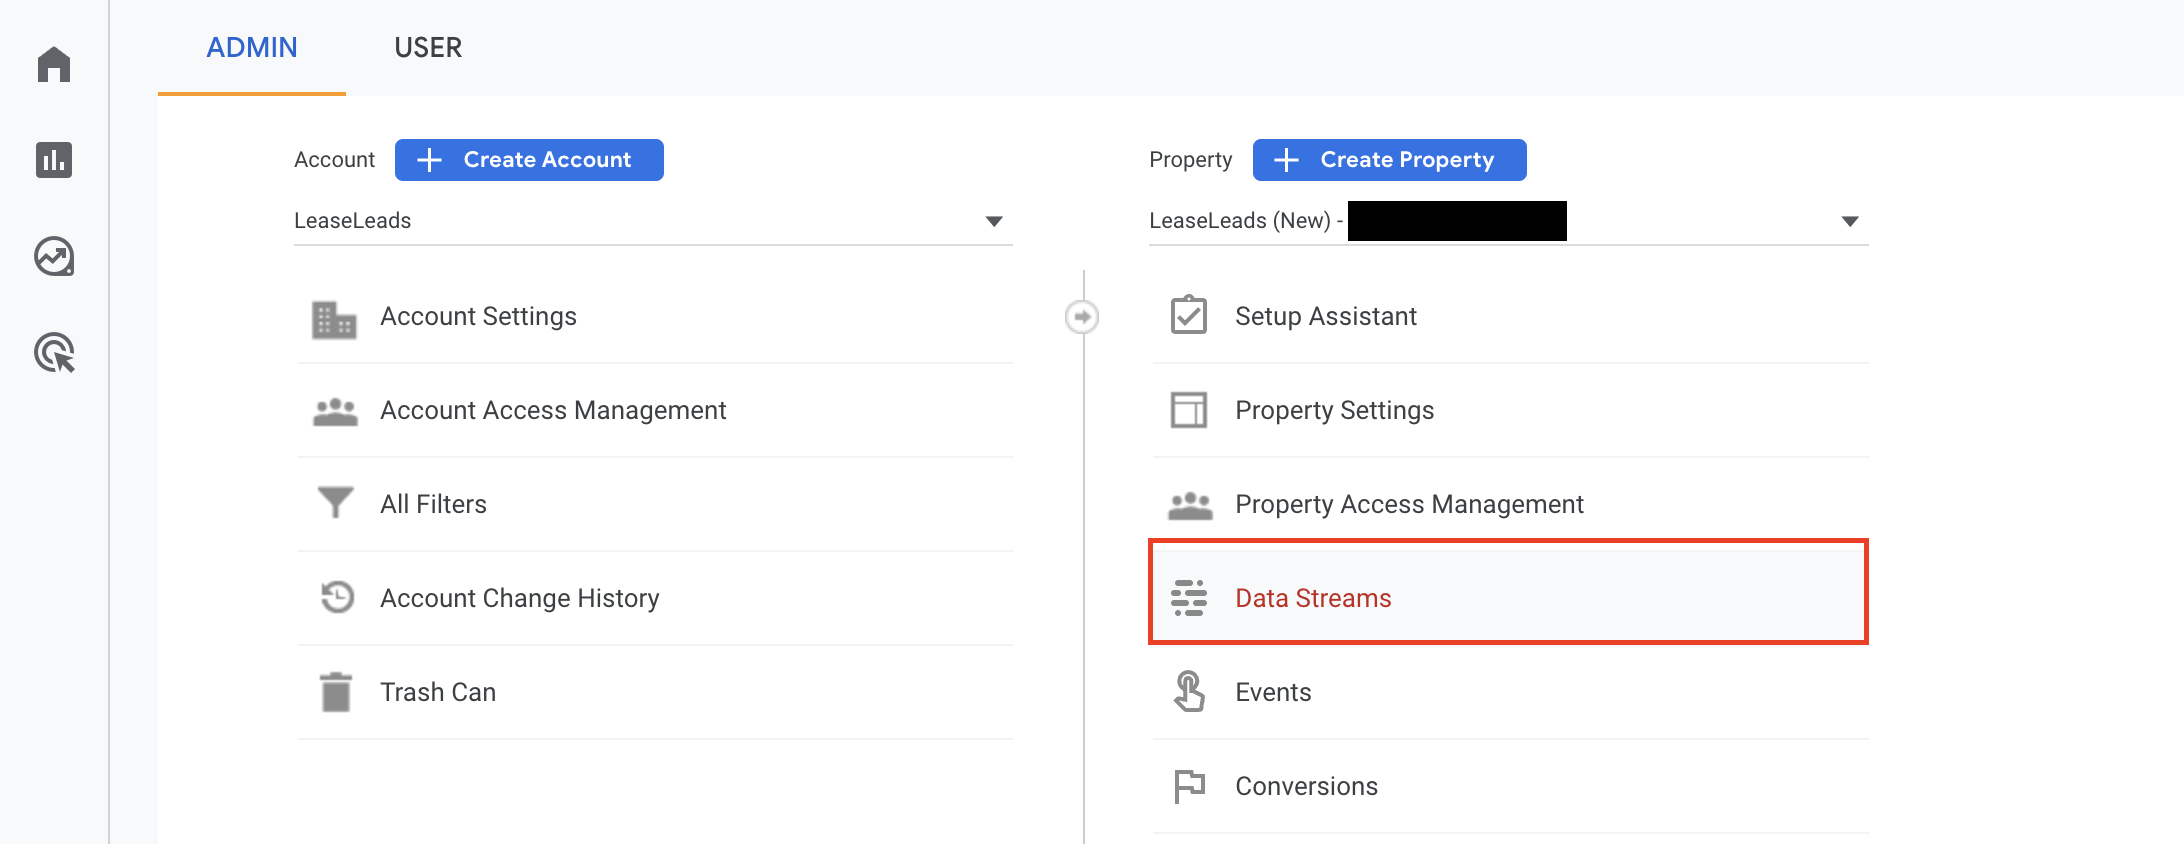Click the Setup Assistant checkmark icon
This screenshot has width=2184, height=844.
[x=1189, y=316]
